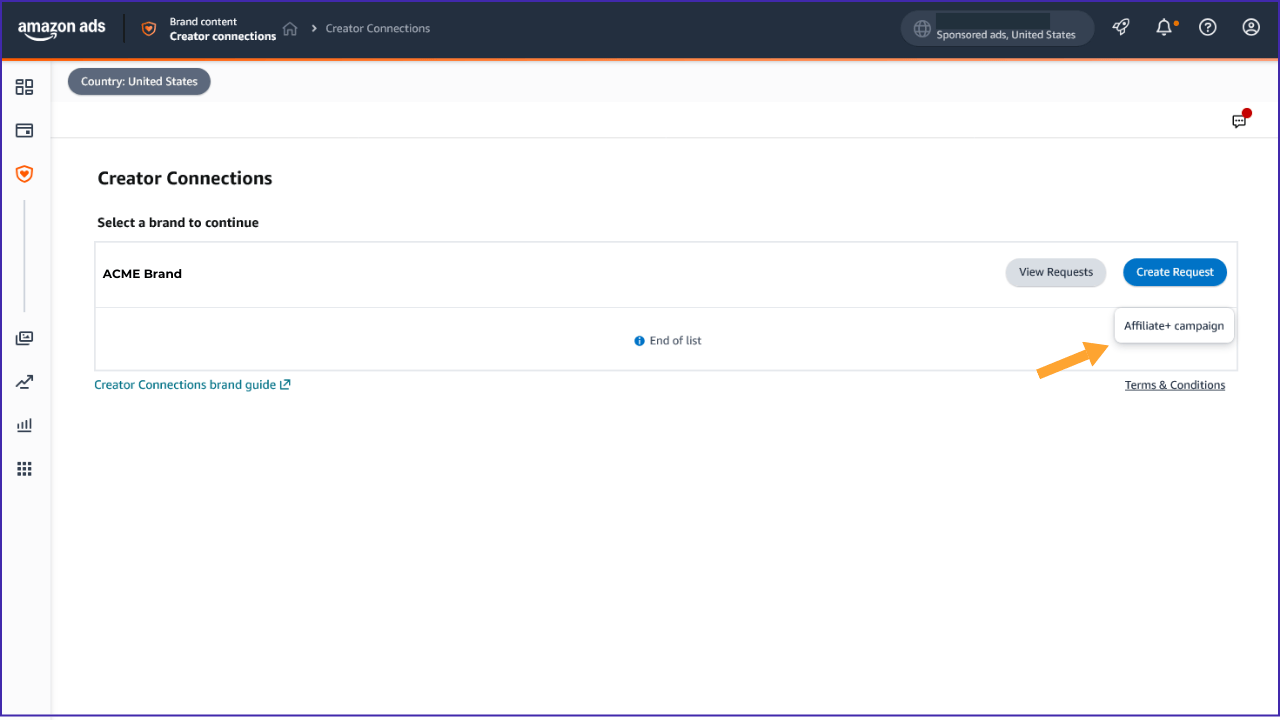Open the Creator Connections brand guide link

(x=185, y=384)
